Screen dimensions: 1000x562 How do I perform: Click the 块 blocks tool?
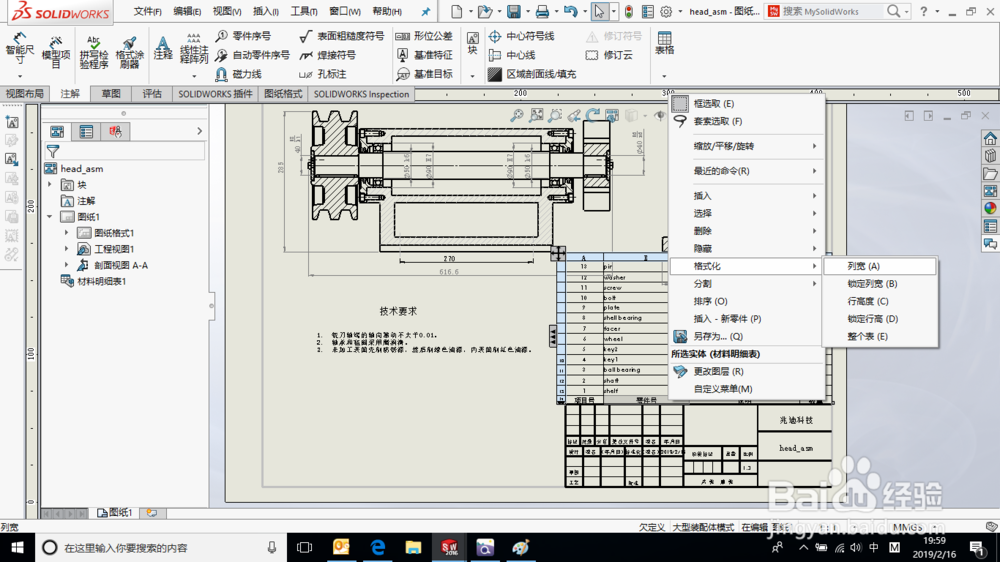[473, 43]
